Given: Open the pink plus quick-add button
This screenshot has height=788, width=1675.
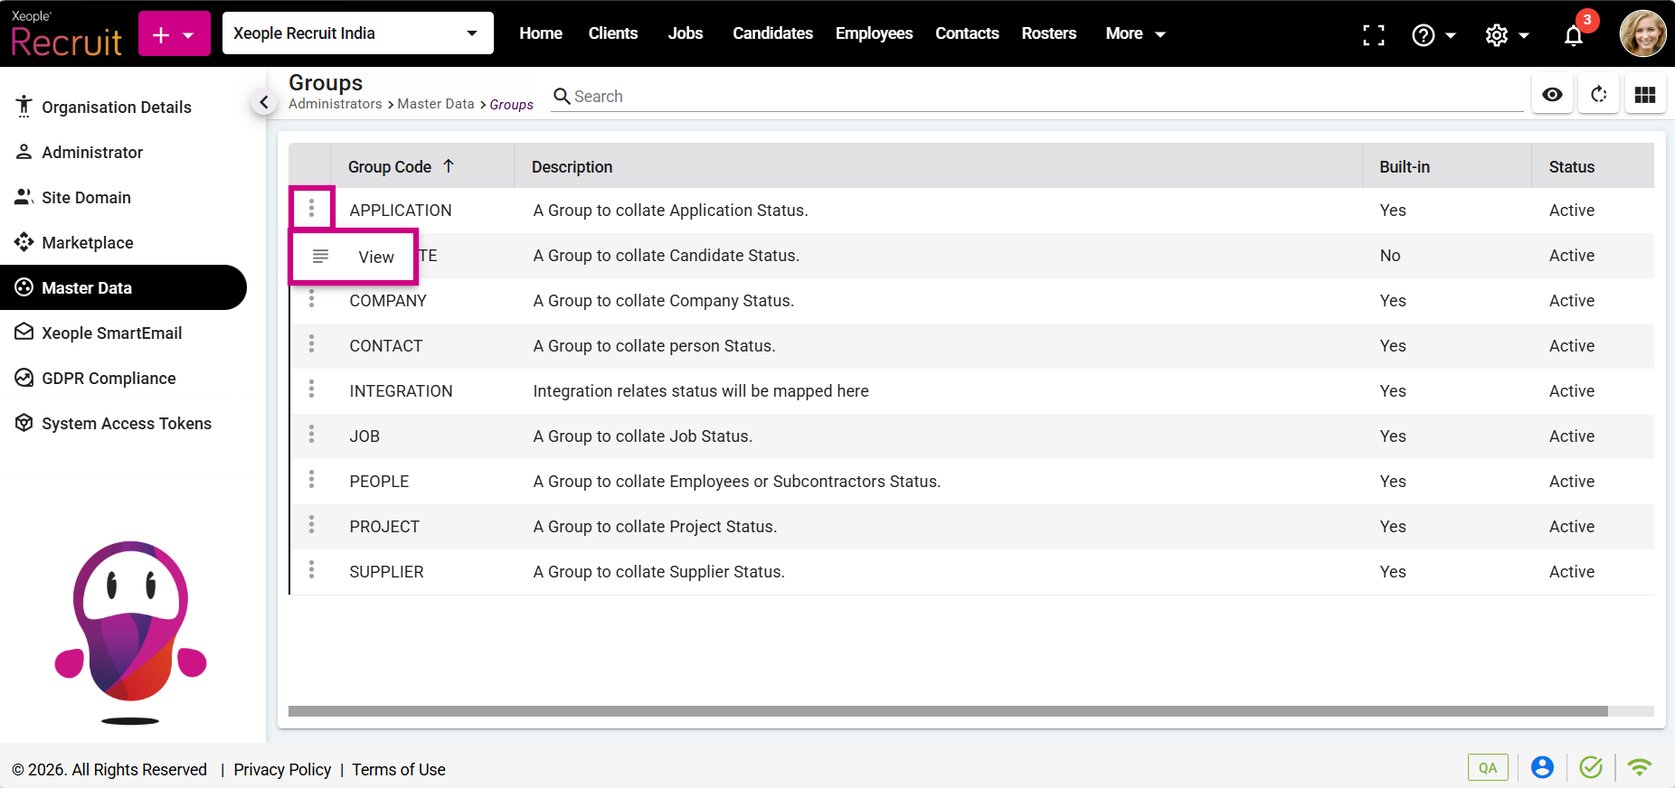Looking at the screenshot, I should click(174, 34).
